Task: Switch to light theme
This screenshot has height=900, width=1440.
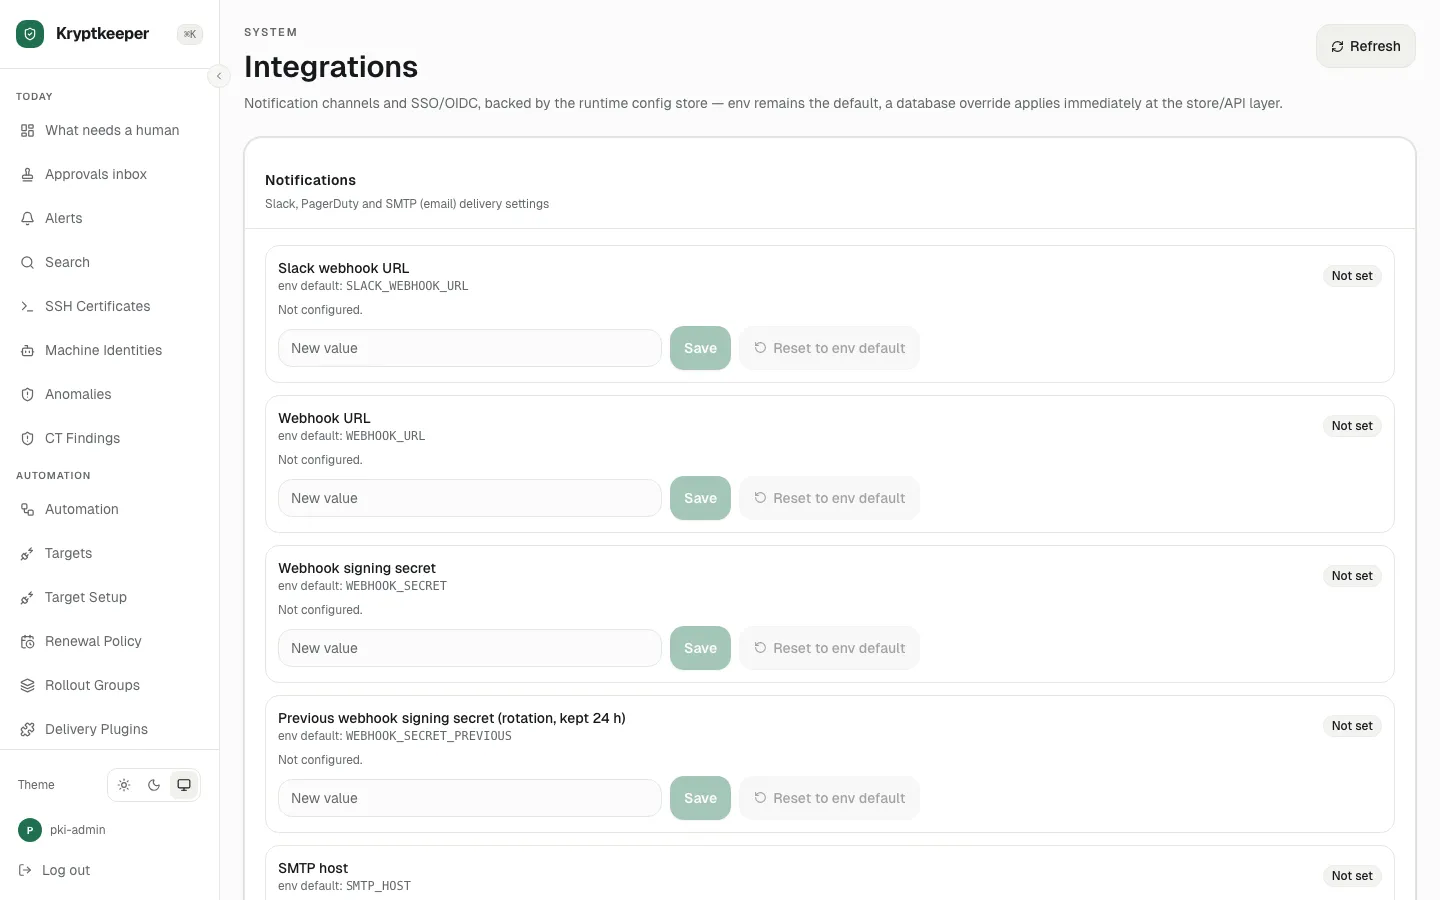Action: (x=124, y=785)
